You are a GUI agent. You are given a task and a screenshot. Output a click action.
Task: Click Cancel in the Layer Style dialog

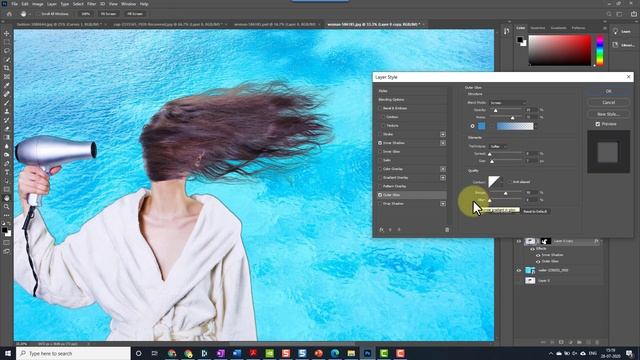[609, 102]
